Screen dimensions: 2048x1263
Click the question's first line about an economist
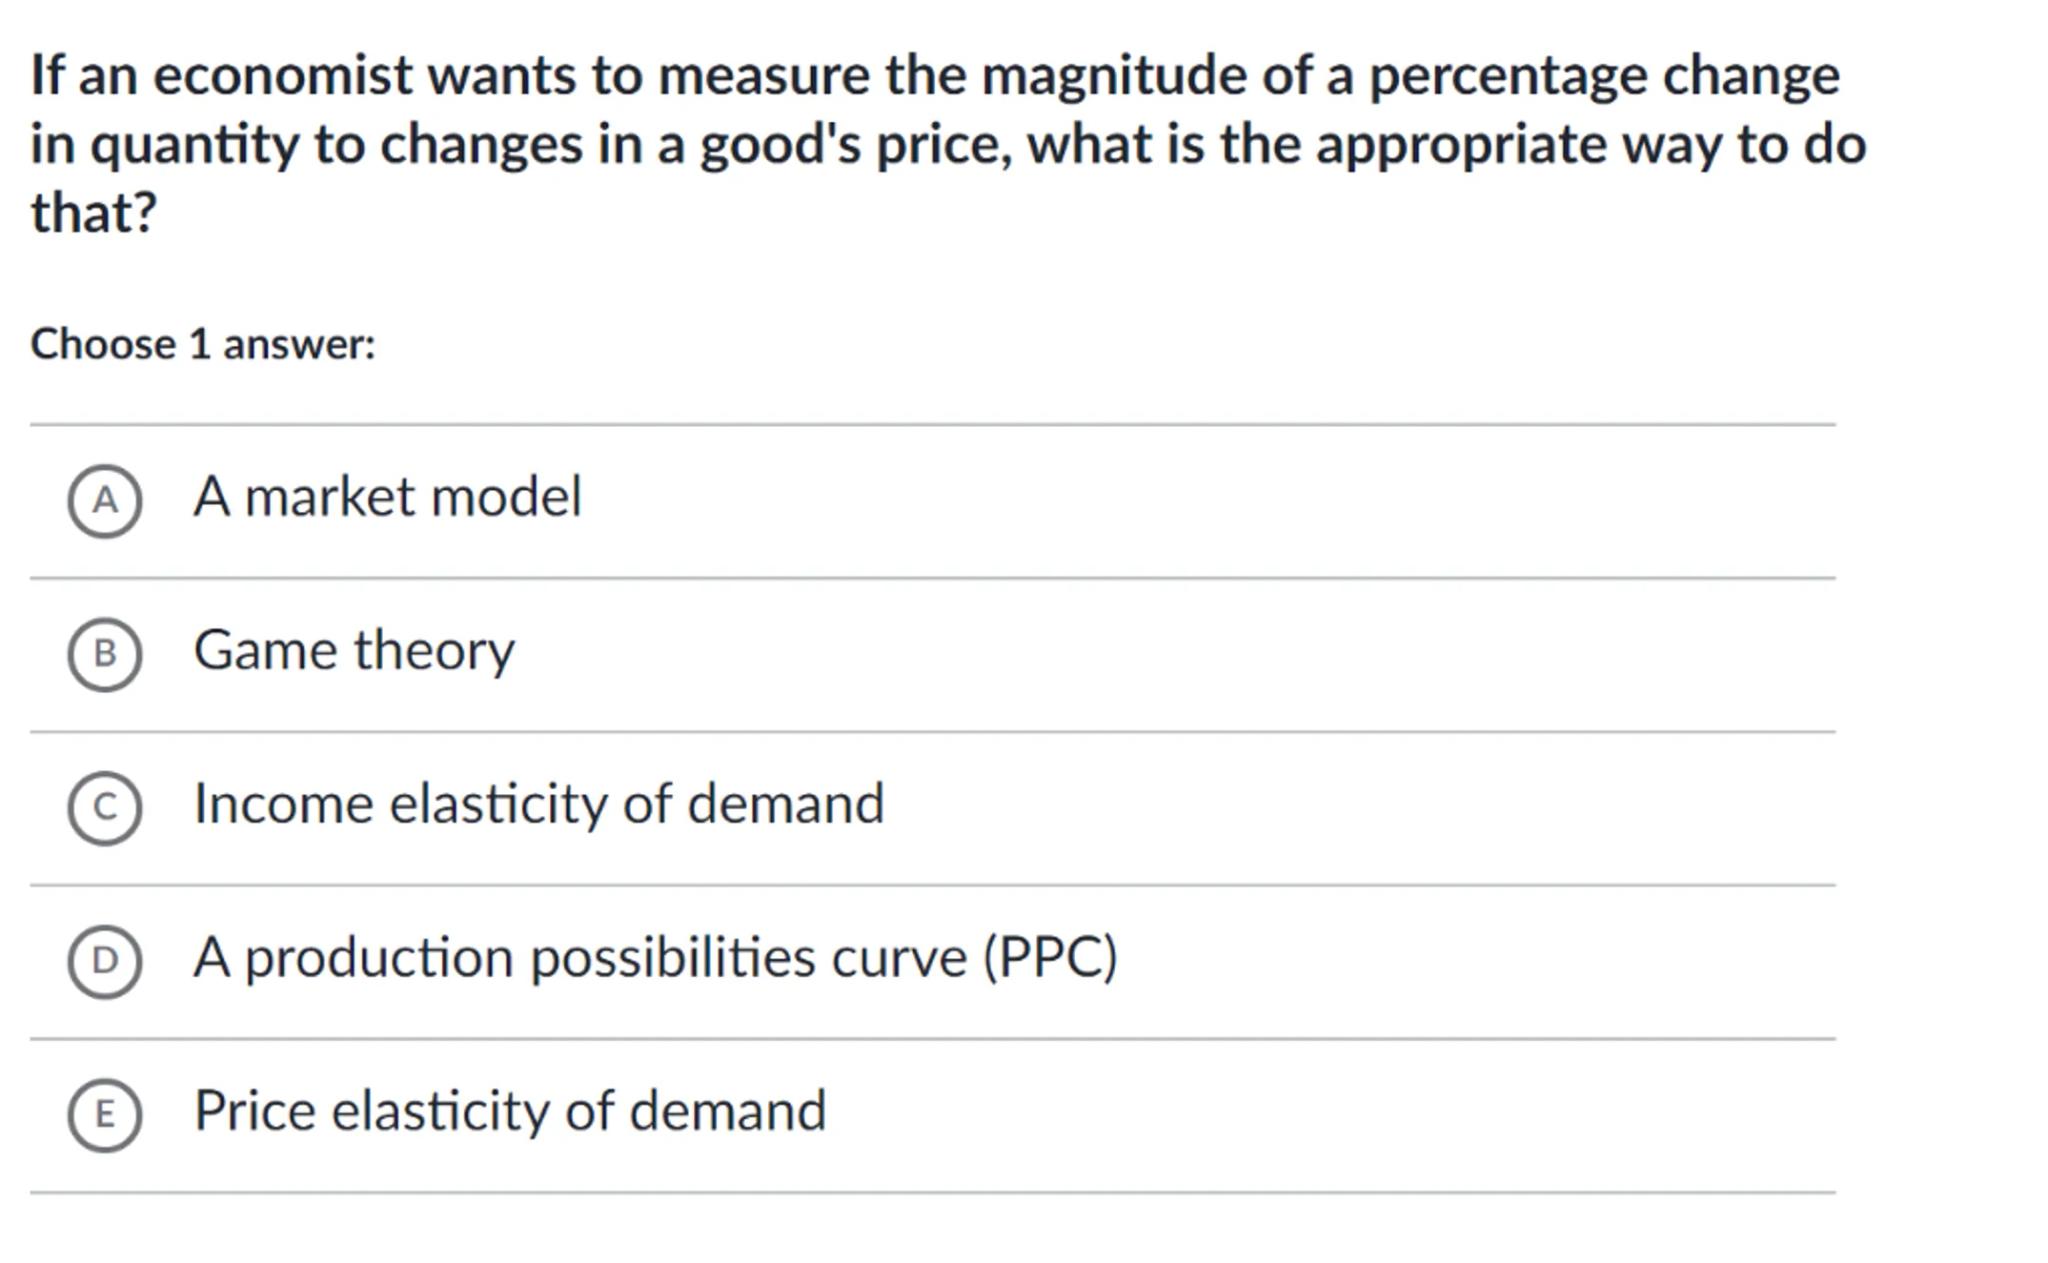coord(934,76)
